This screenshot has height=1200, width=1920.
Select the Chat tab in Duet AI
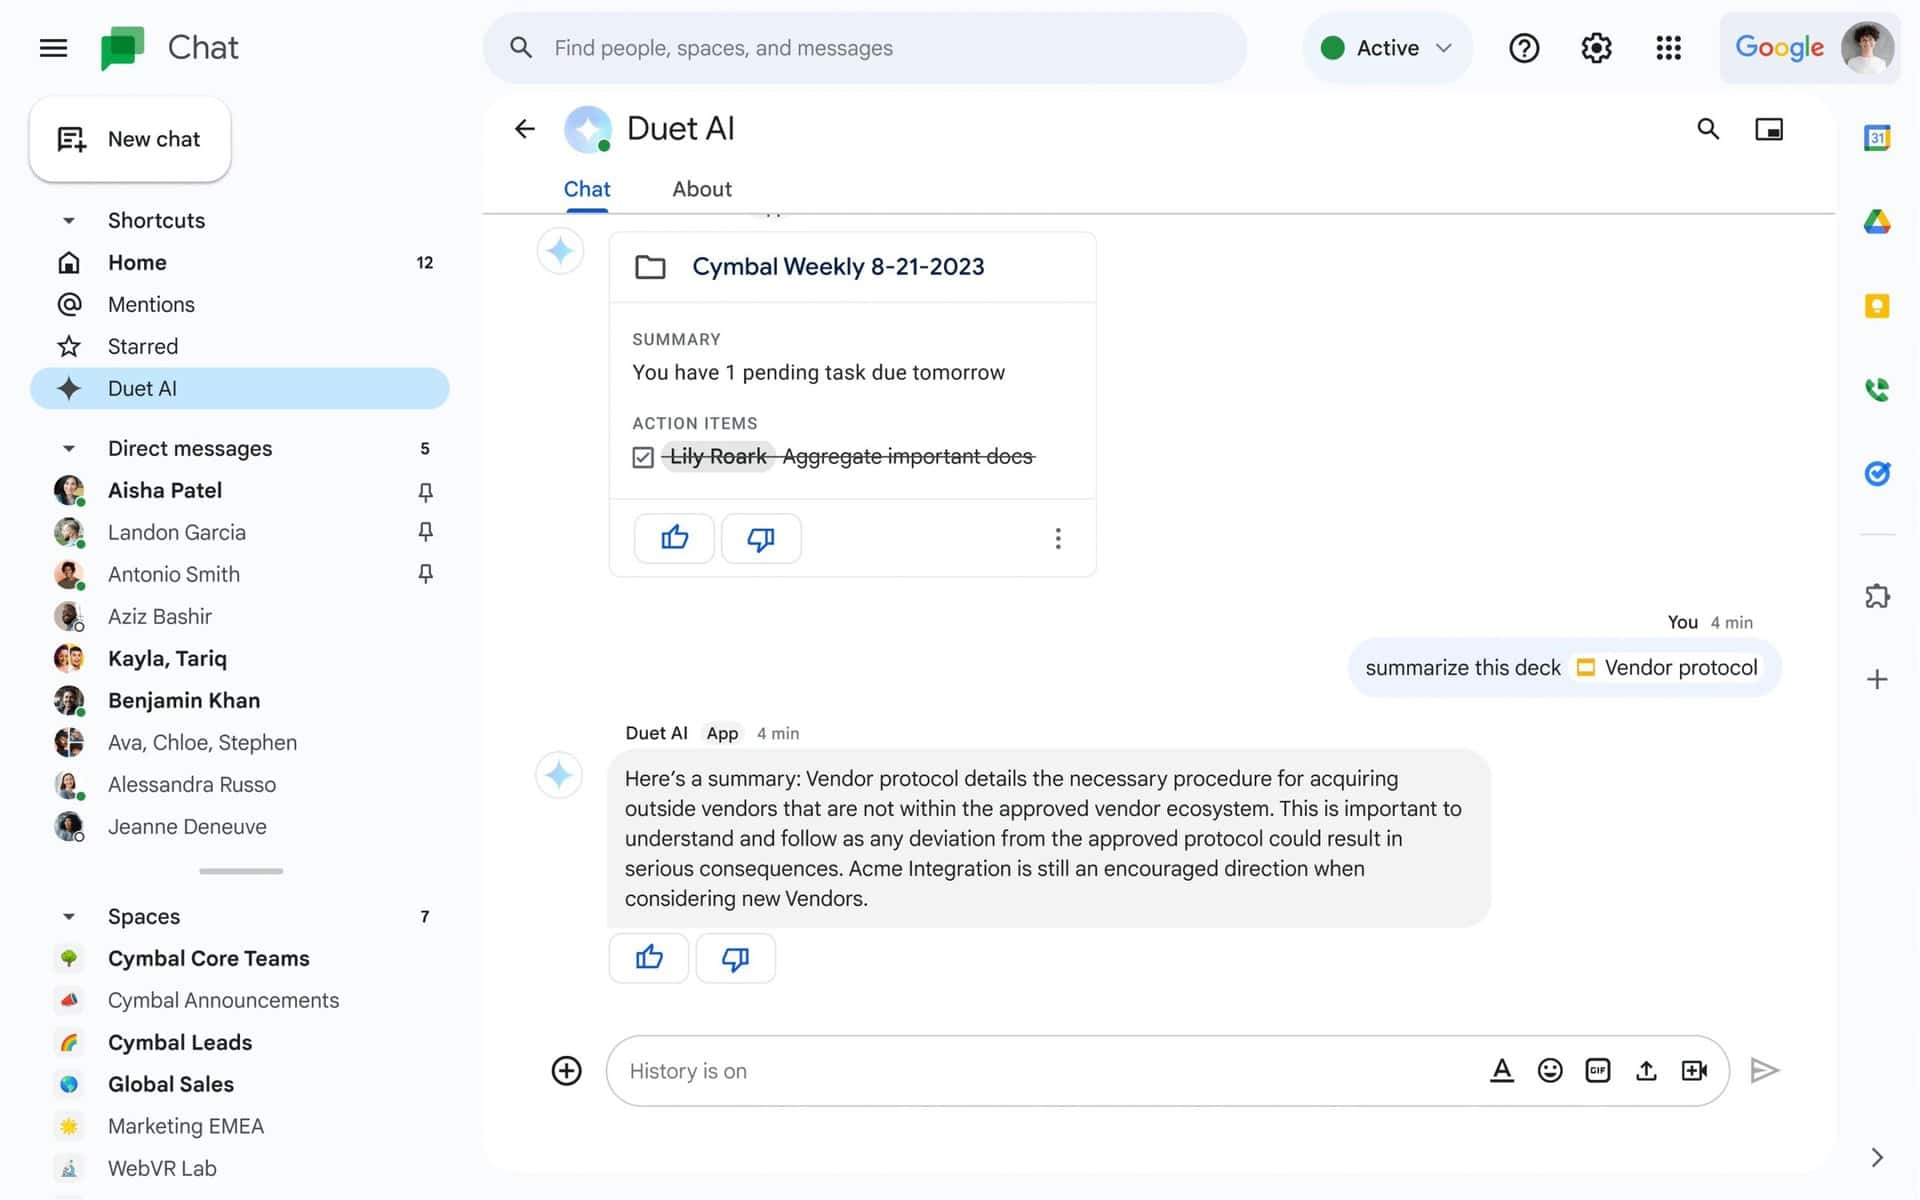586,188
